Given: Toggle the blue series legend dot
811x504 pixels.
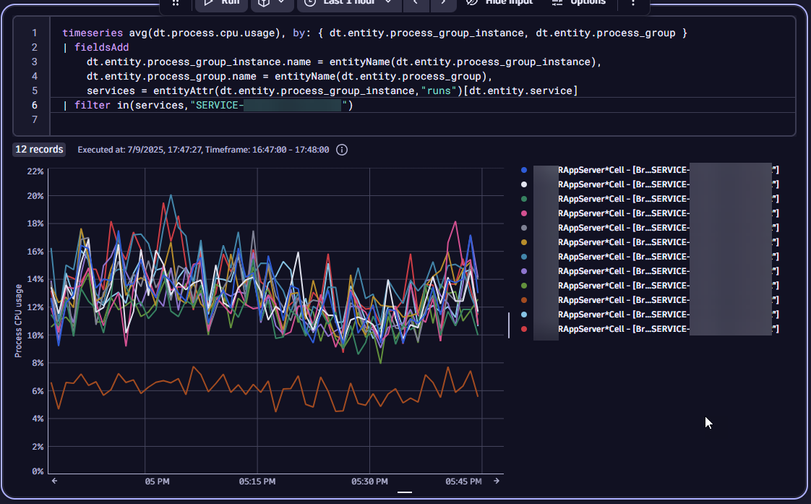Looking at the screenshot, I should click(x=525, y=170).
